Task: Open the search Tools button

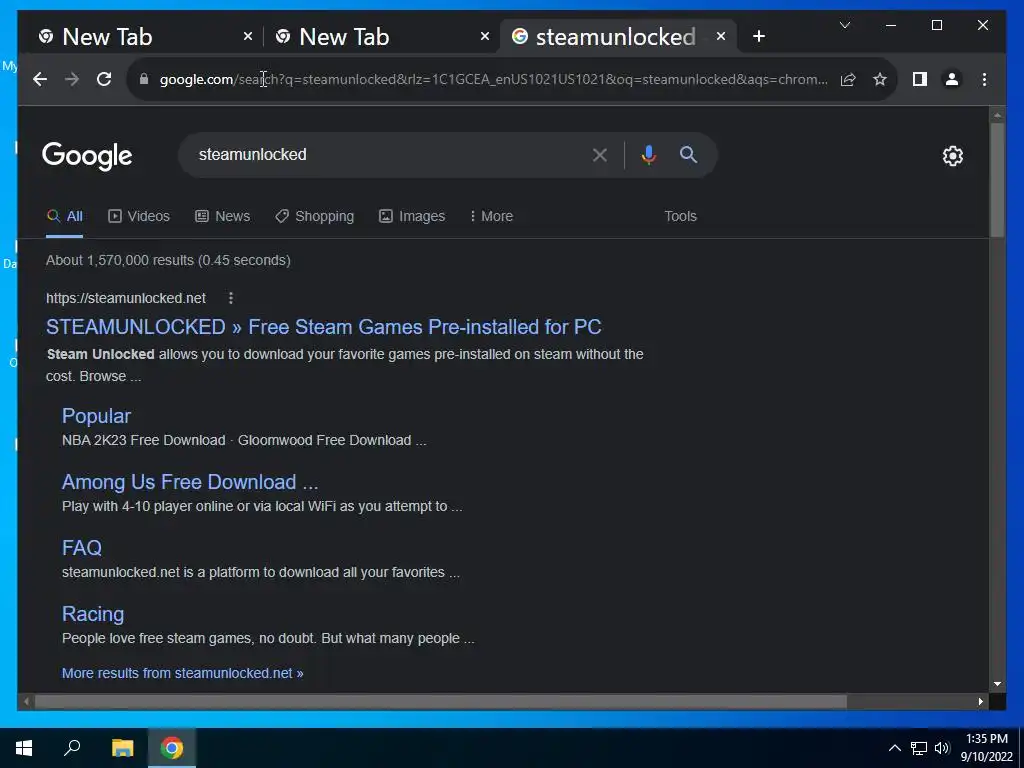Action: [680, 216]
